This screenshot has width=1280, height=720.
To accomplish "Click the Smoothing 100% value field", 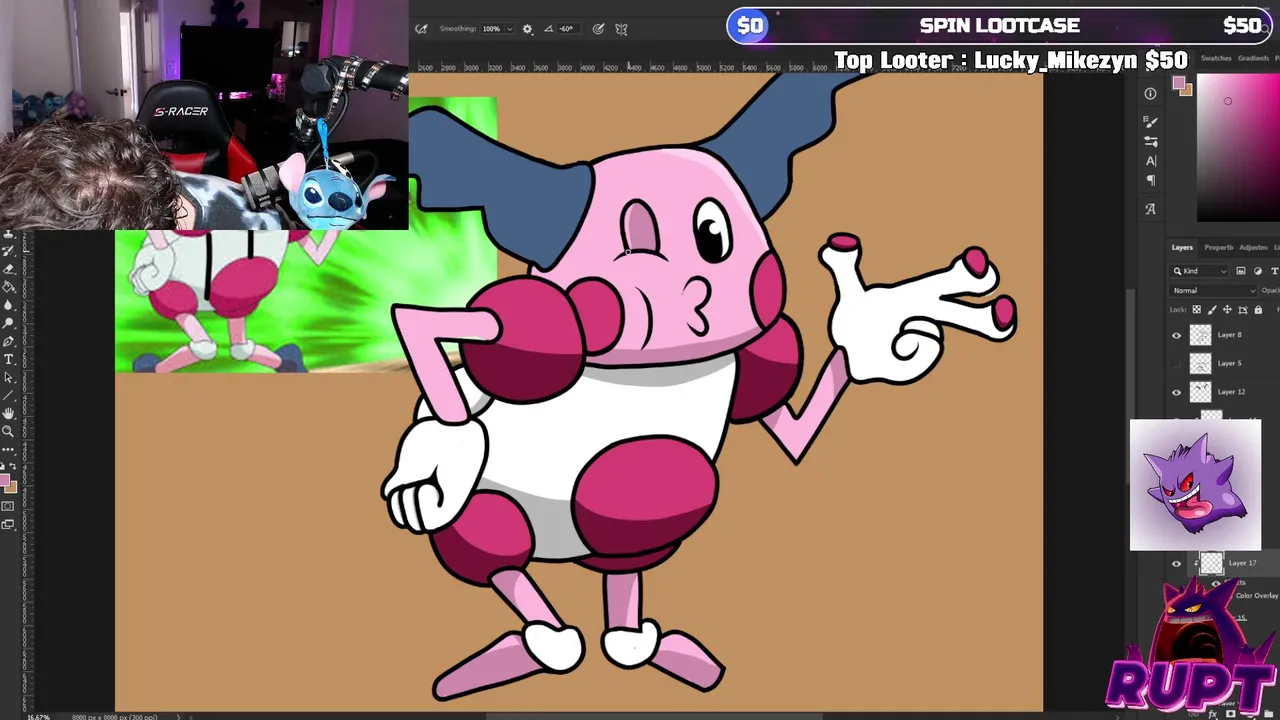I will pos(491,29).
